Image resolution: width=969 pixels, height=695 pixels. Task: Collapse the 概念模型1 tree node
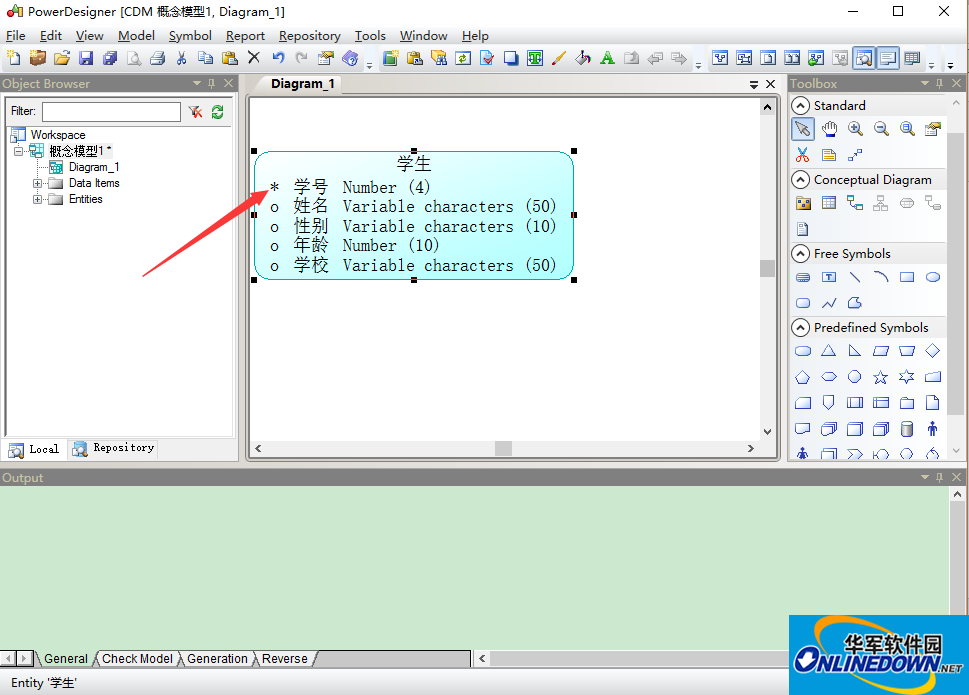point(19,151)
